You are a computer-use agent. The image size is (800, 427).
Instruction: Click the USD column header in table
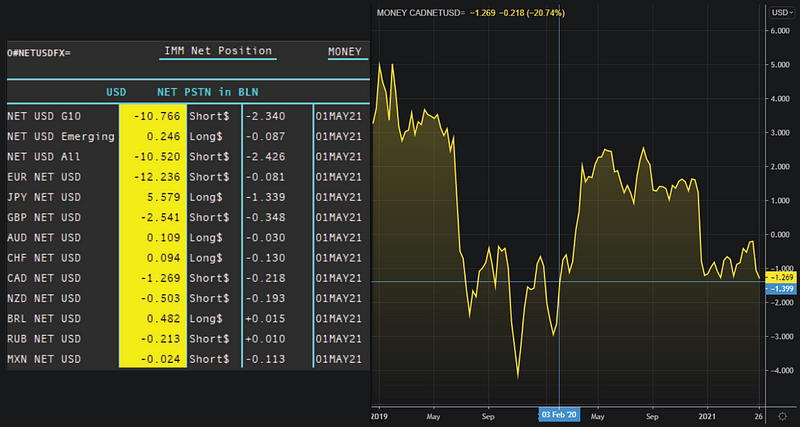click(x=116, y=92)
